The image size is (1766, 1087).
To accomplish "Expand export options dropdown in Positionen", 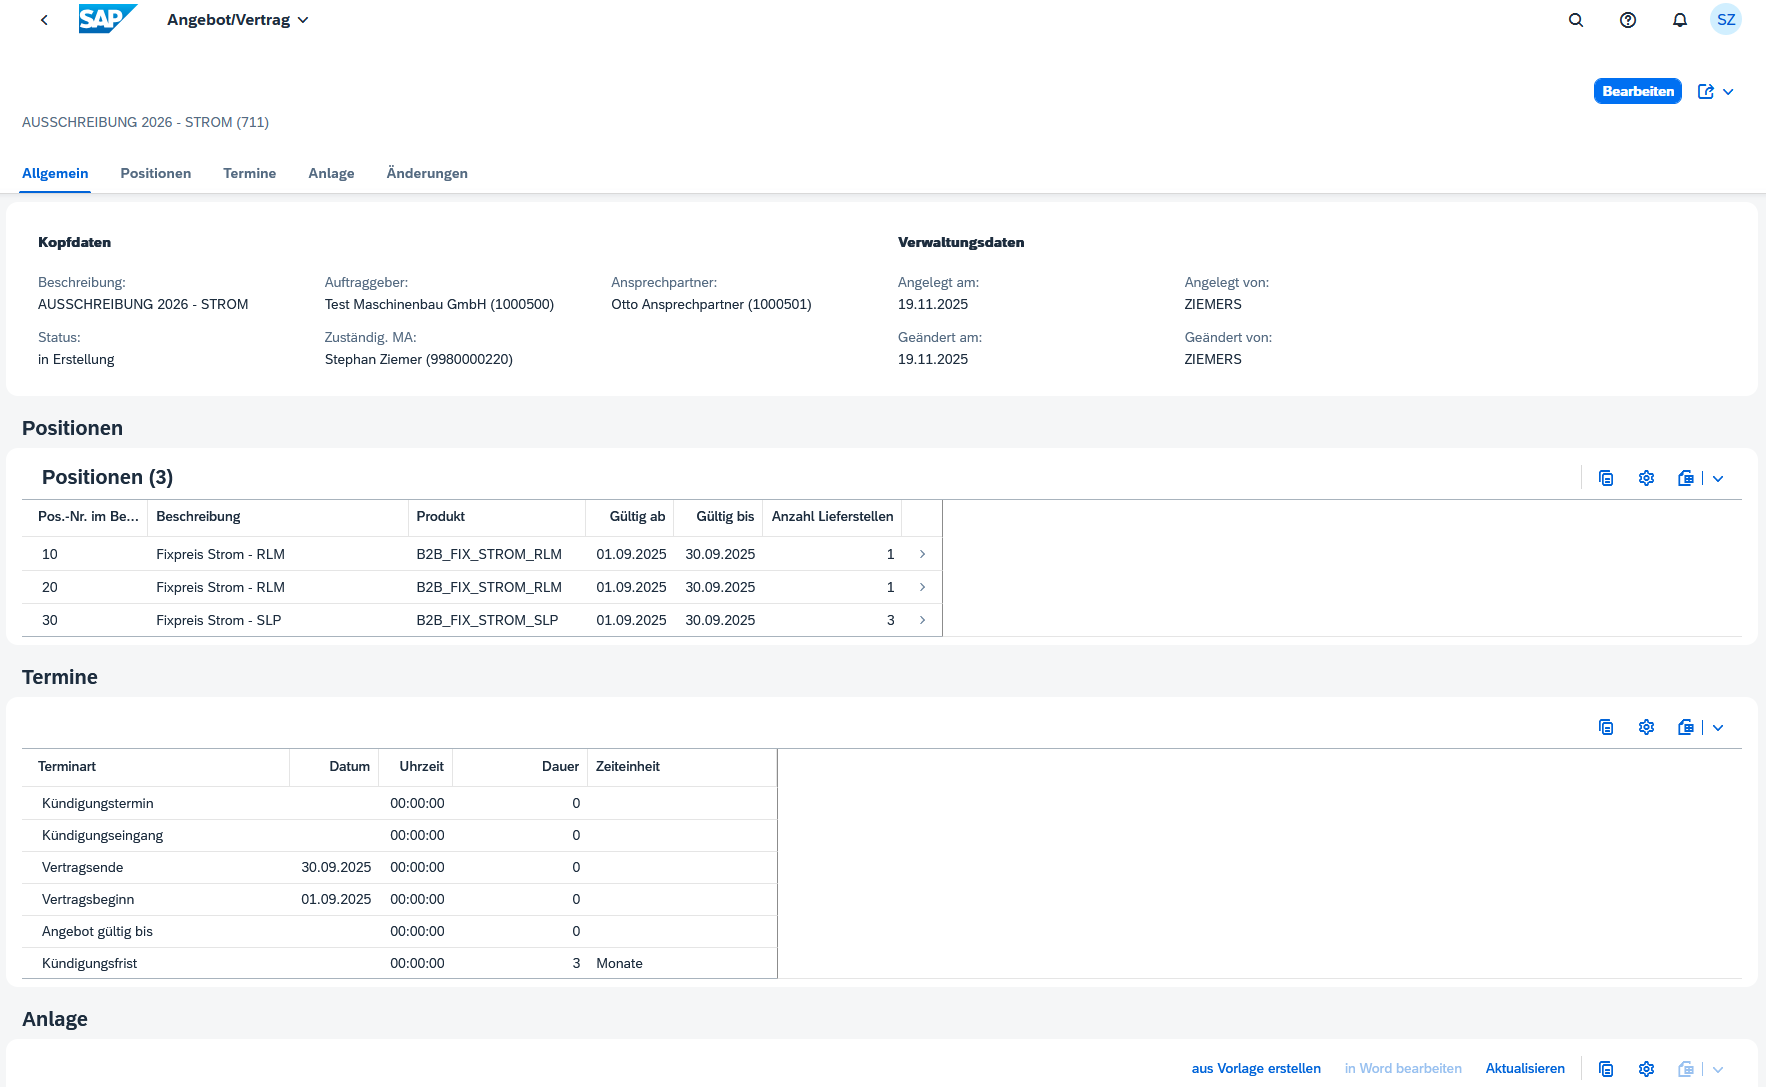I will [x=1718, y=478].
